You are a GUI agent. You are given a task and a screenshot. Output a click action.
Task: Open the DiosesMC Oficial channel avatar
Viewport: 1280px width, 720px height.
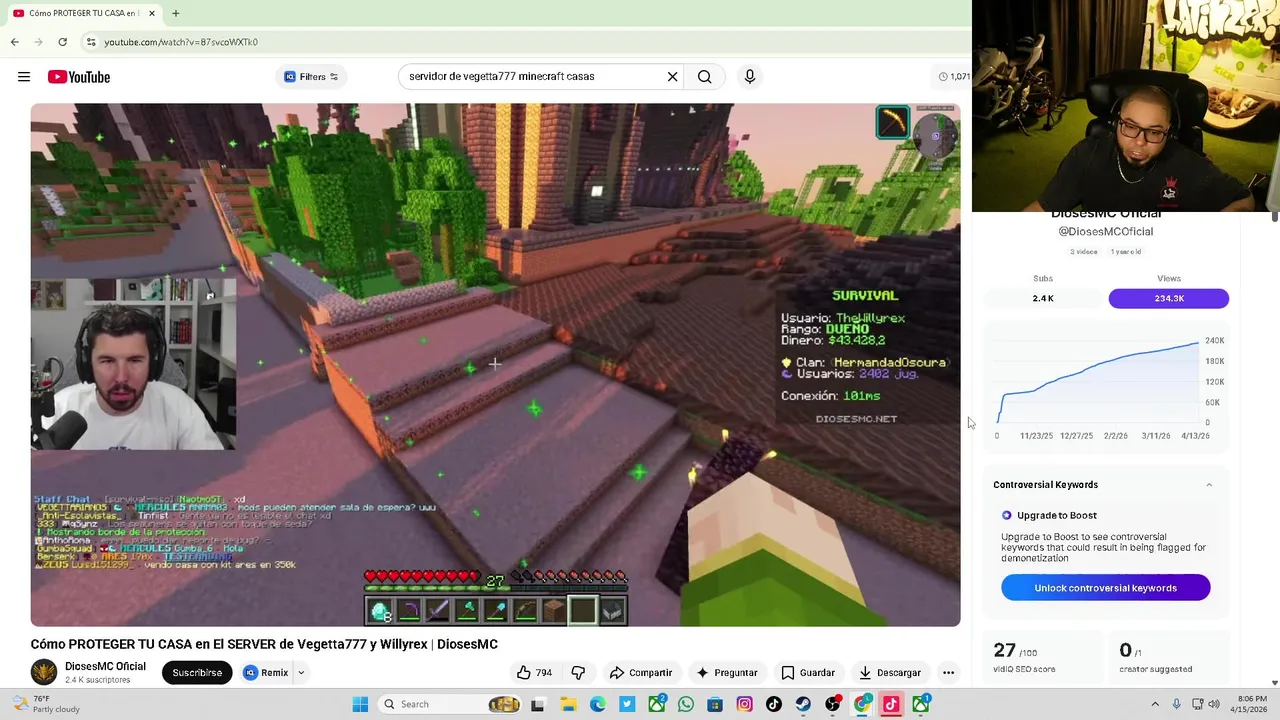coord(44,672)
